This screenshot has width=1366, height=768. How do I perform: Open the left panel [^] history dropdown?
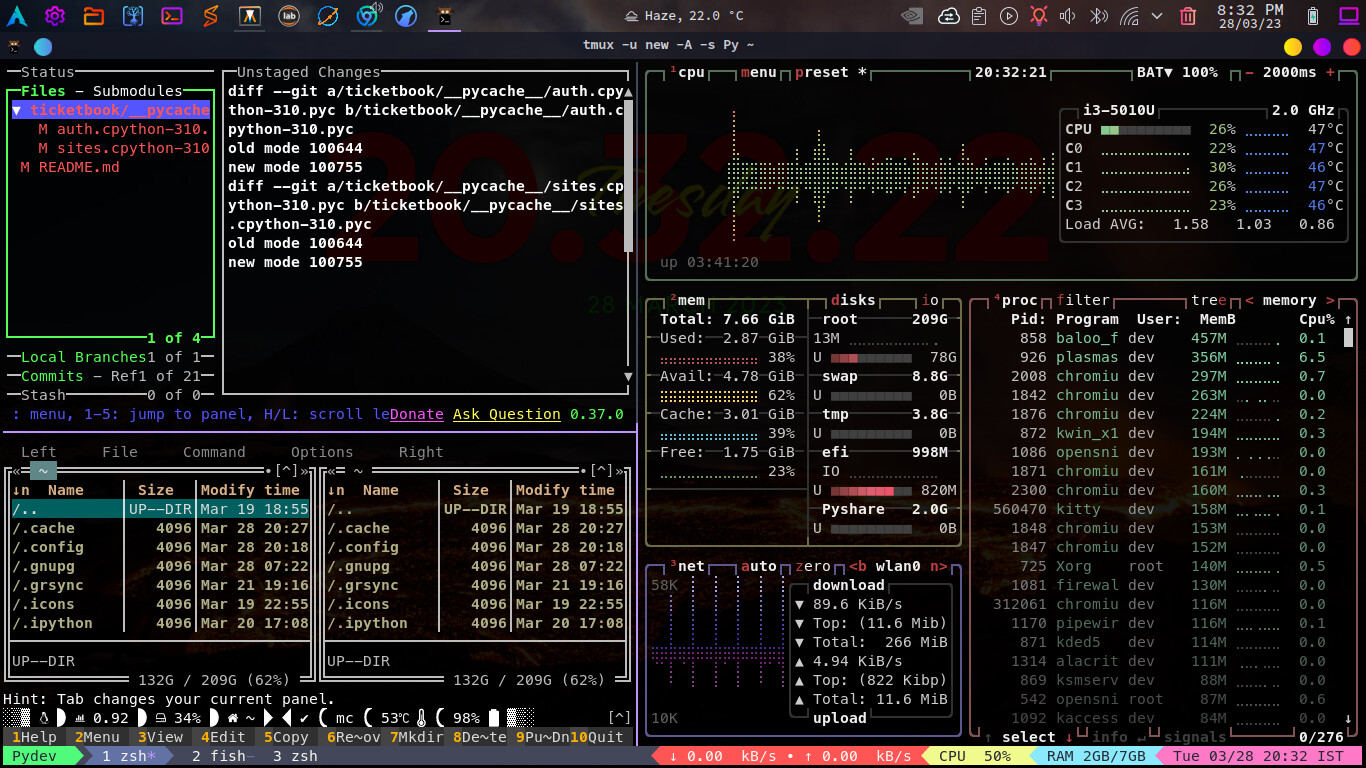tap(286, 471)
